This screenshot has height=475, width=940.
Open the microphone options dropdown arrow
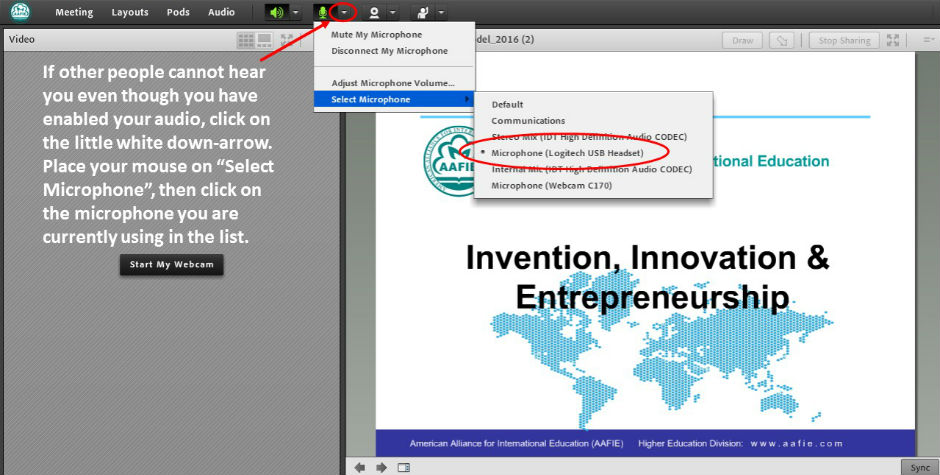[x=344, y=12]
